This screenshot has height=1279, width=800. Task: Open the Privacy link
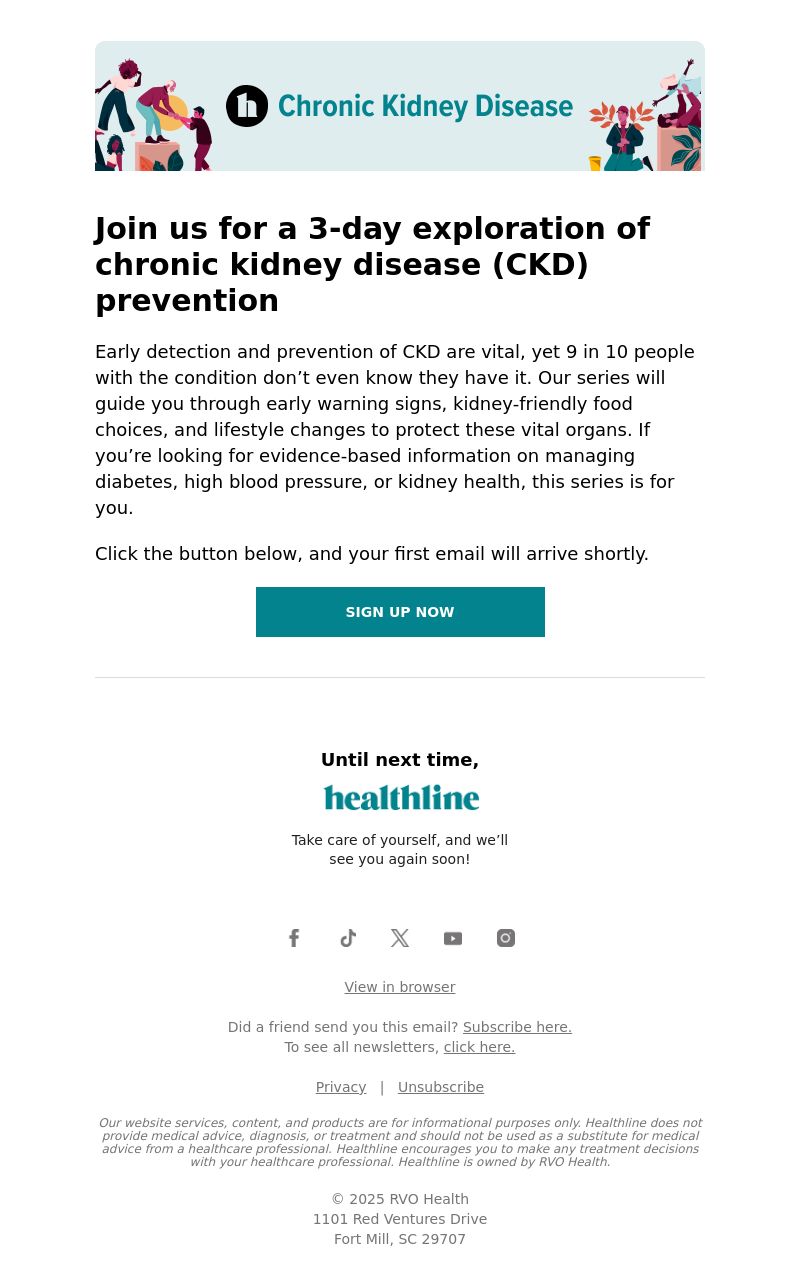[341, 1087]
